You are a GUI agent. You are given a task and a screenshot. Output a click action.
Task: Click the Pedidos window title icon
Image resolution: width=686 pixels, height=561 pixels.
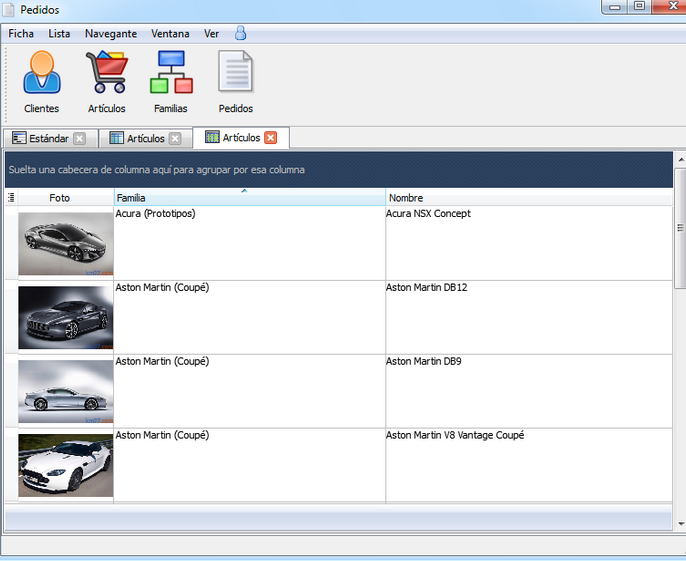click(x=8, y=10)
